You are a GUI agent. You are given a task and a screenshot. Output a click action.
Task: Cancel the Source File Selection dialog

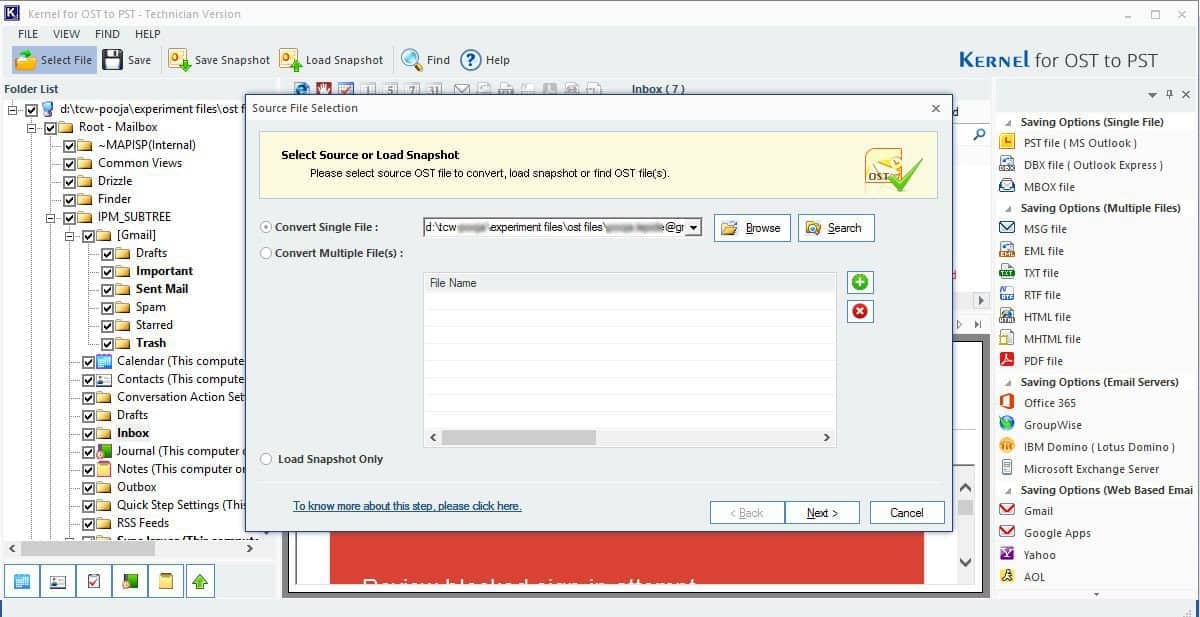tap(906, 513)
